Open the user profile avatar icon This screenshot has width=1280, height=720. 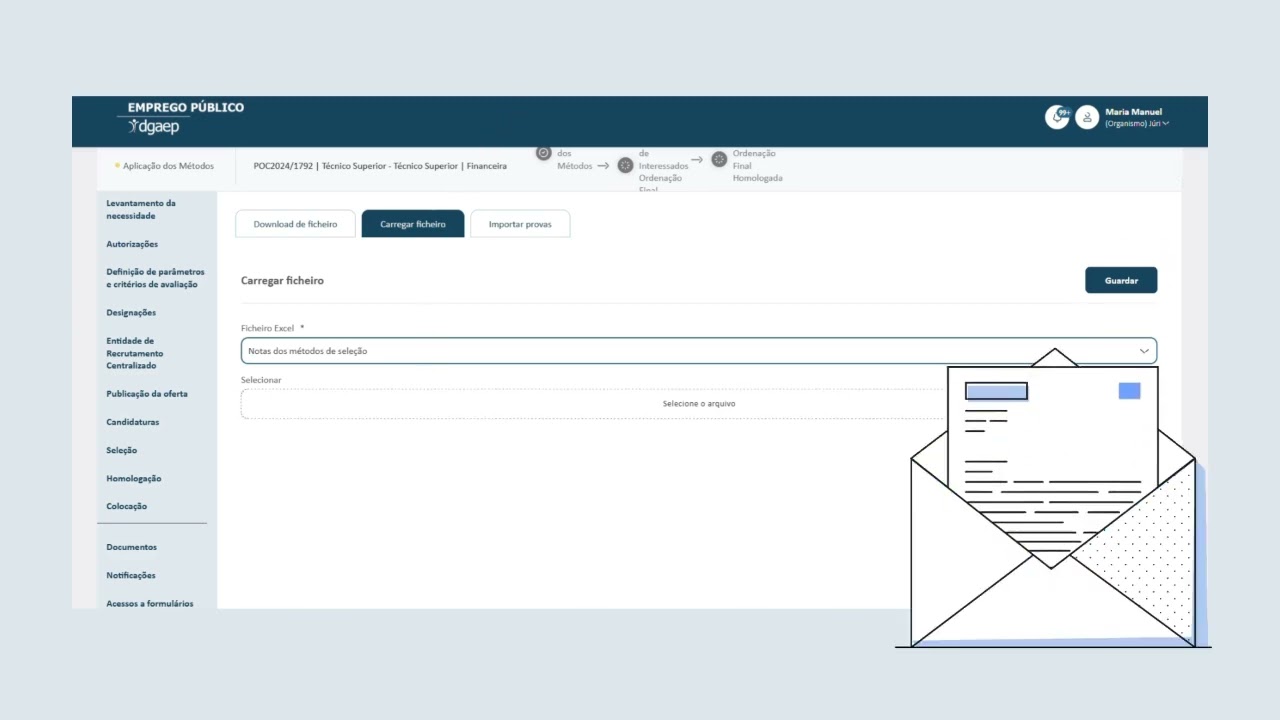click(x=1087, y=117)
